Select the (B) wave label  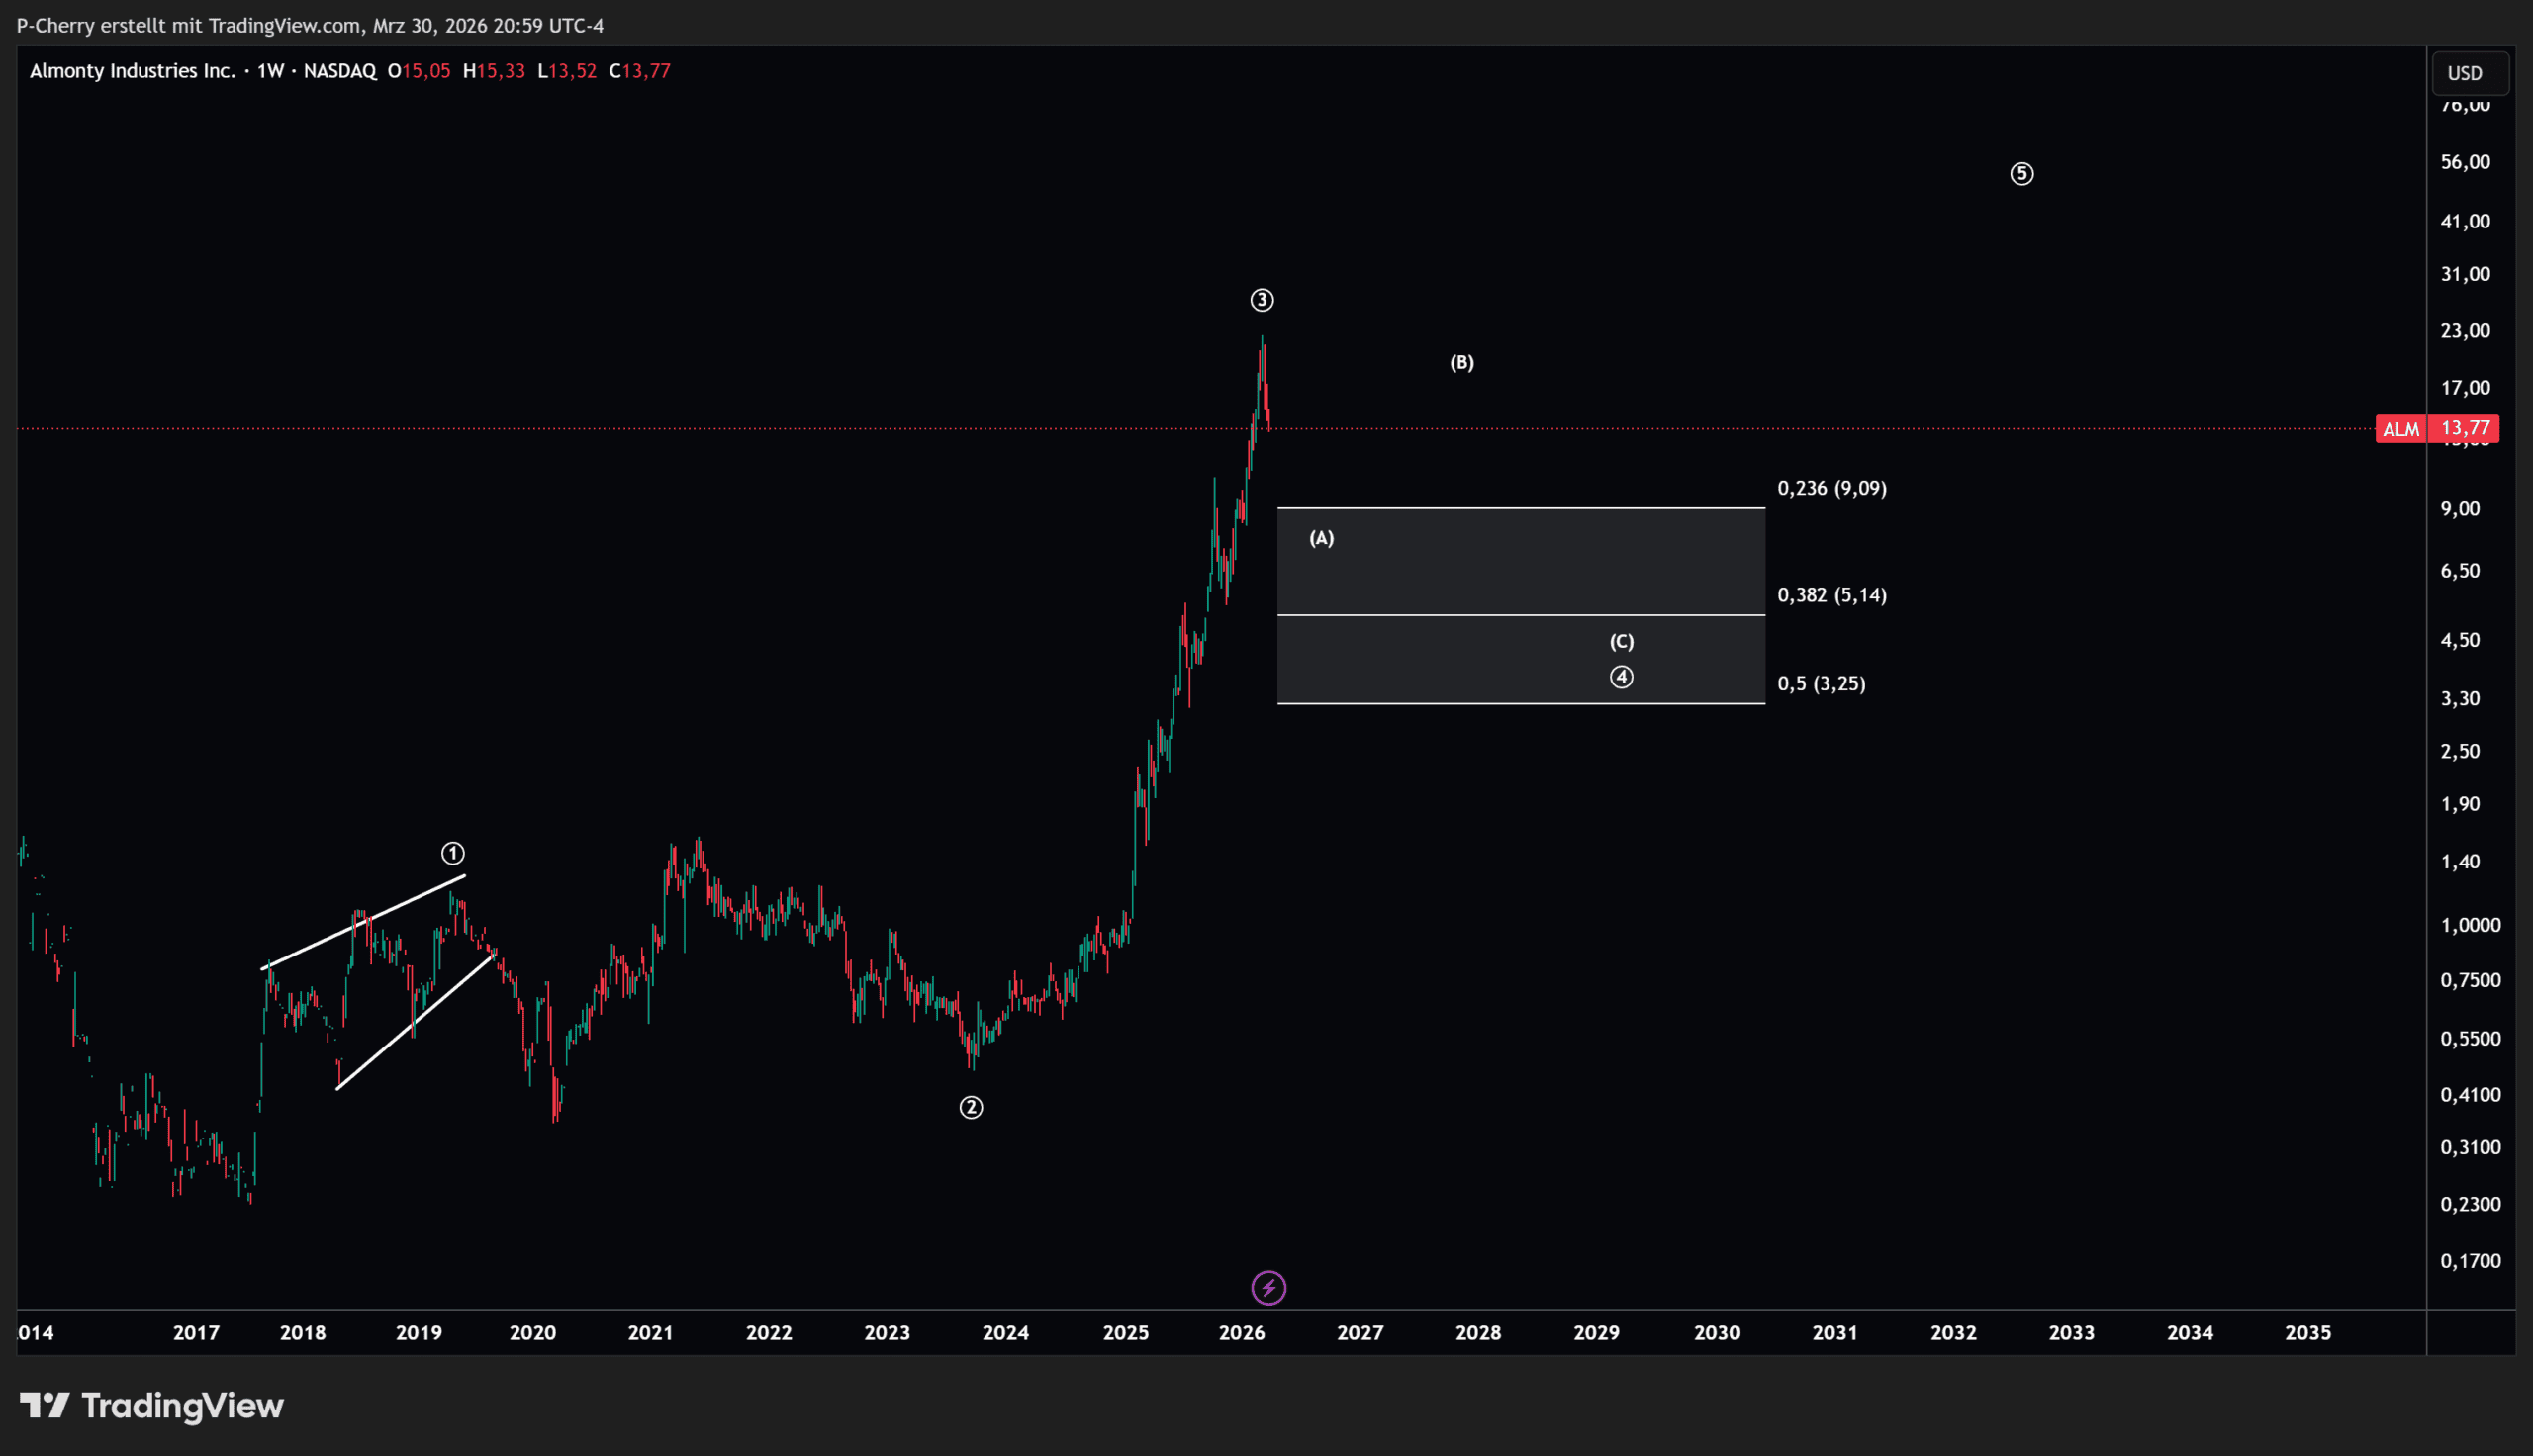pos(1461,362)
